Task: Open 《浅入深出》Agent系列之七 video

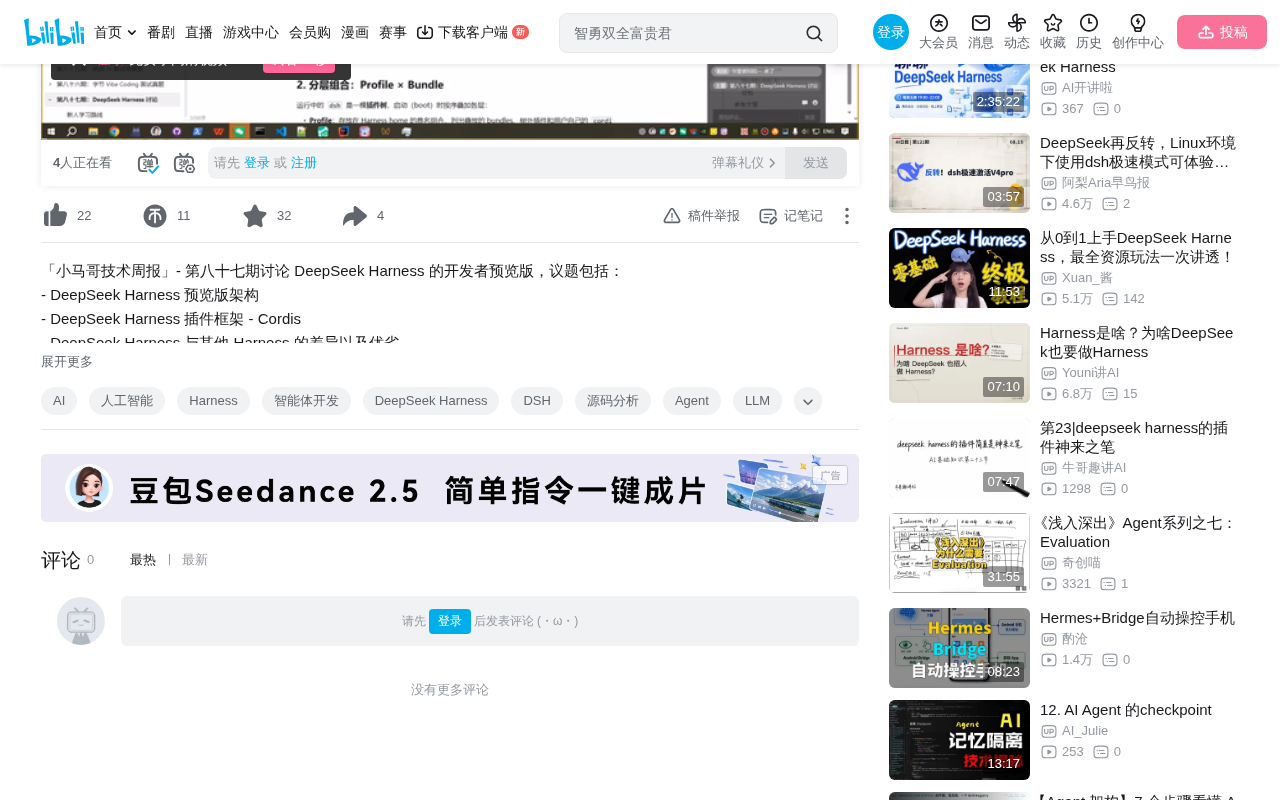Action: (1138, 532)
